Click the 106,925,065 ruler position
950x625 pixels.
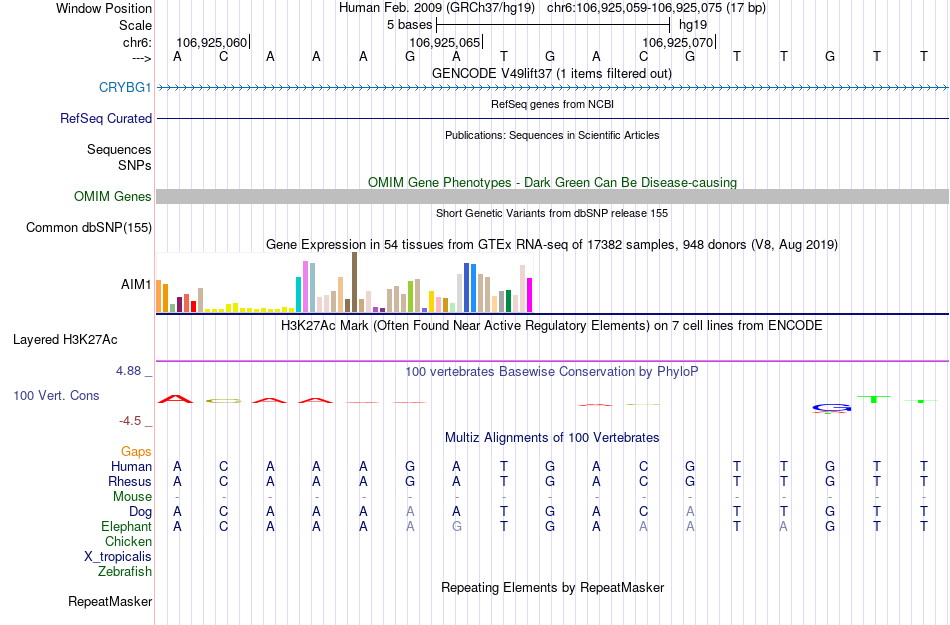click(x=444, y=43)
